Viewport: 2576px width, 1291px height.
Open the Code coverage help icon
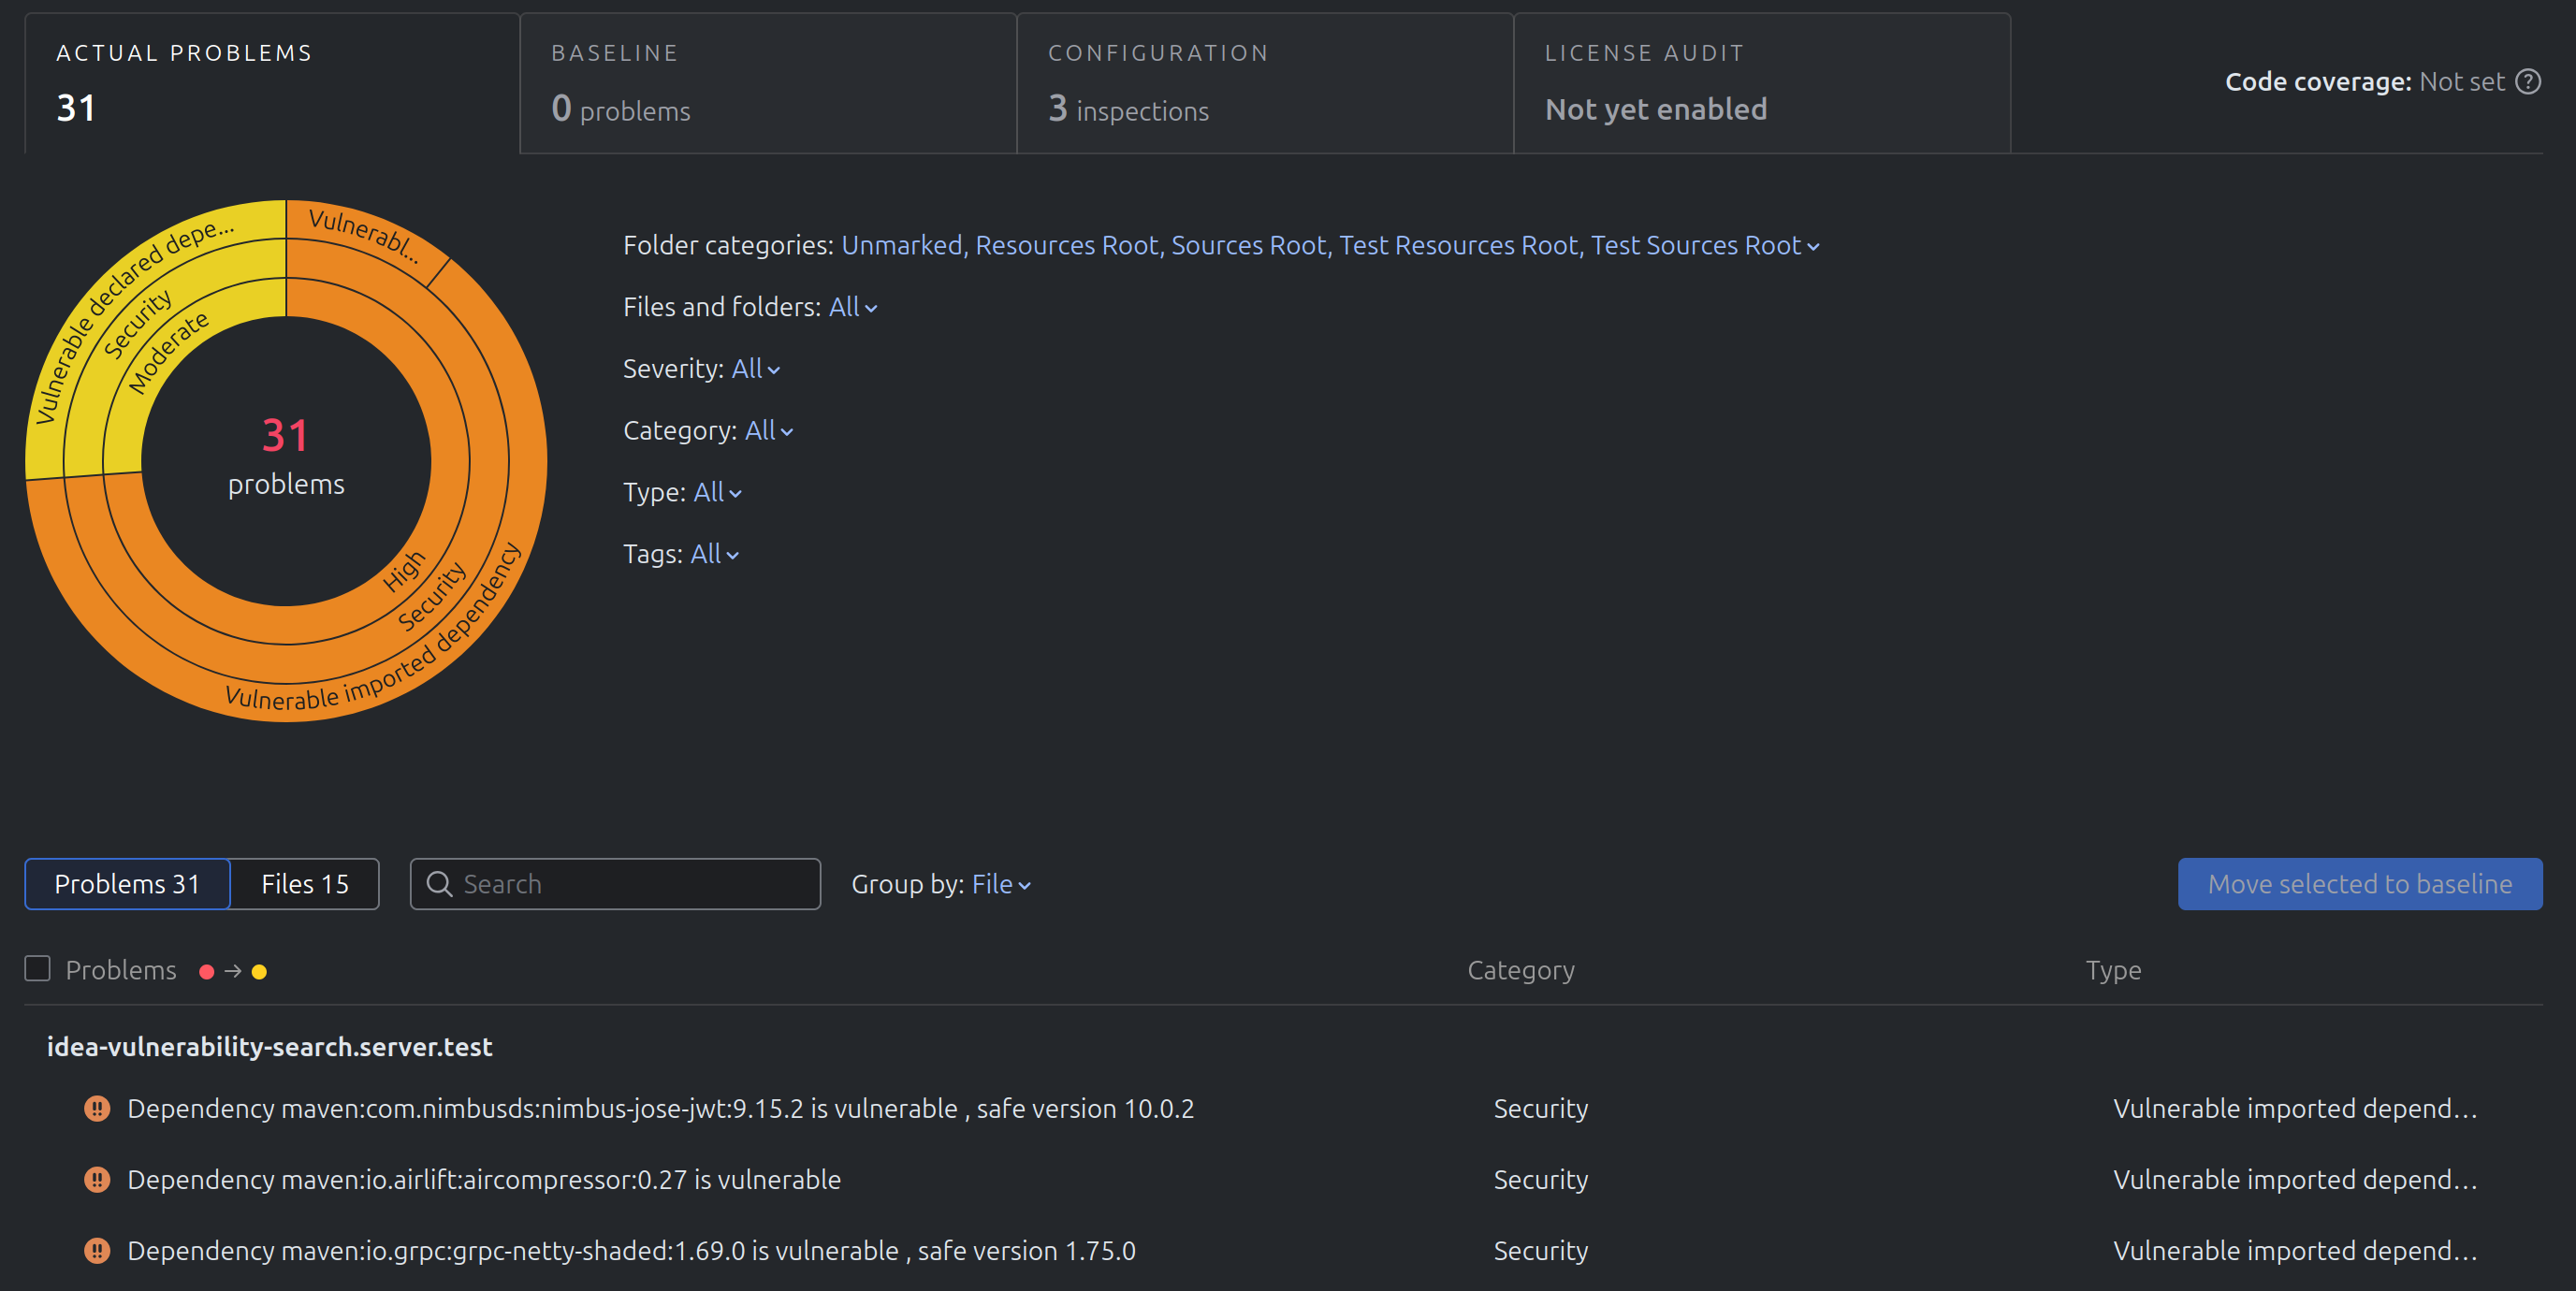coord(2528,82)
